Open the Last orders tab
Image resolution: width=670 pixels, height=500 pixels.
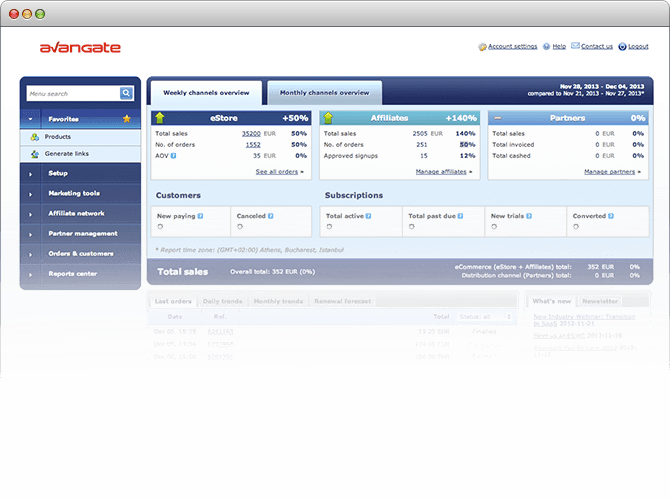tap(173, 301)
